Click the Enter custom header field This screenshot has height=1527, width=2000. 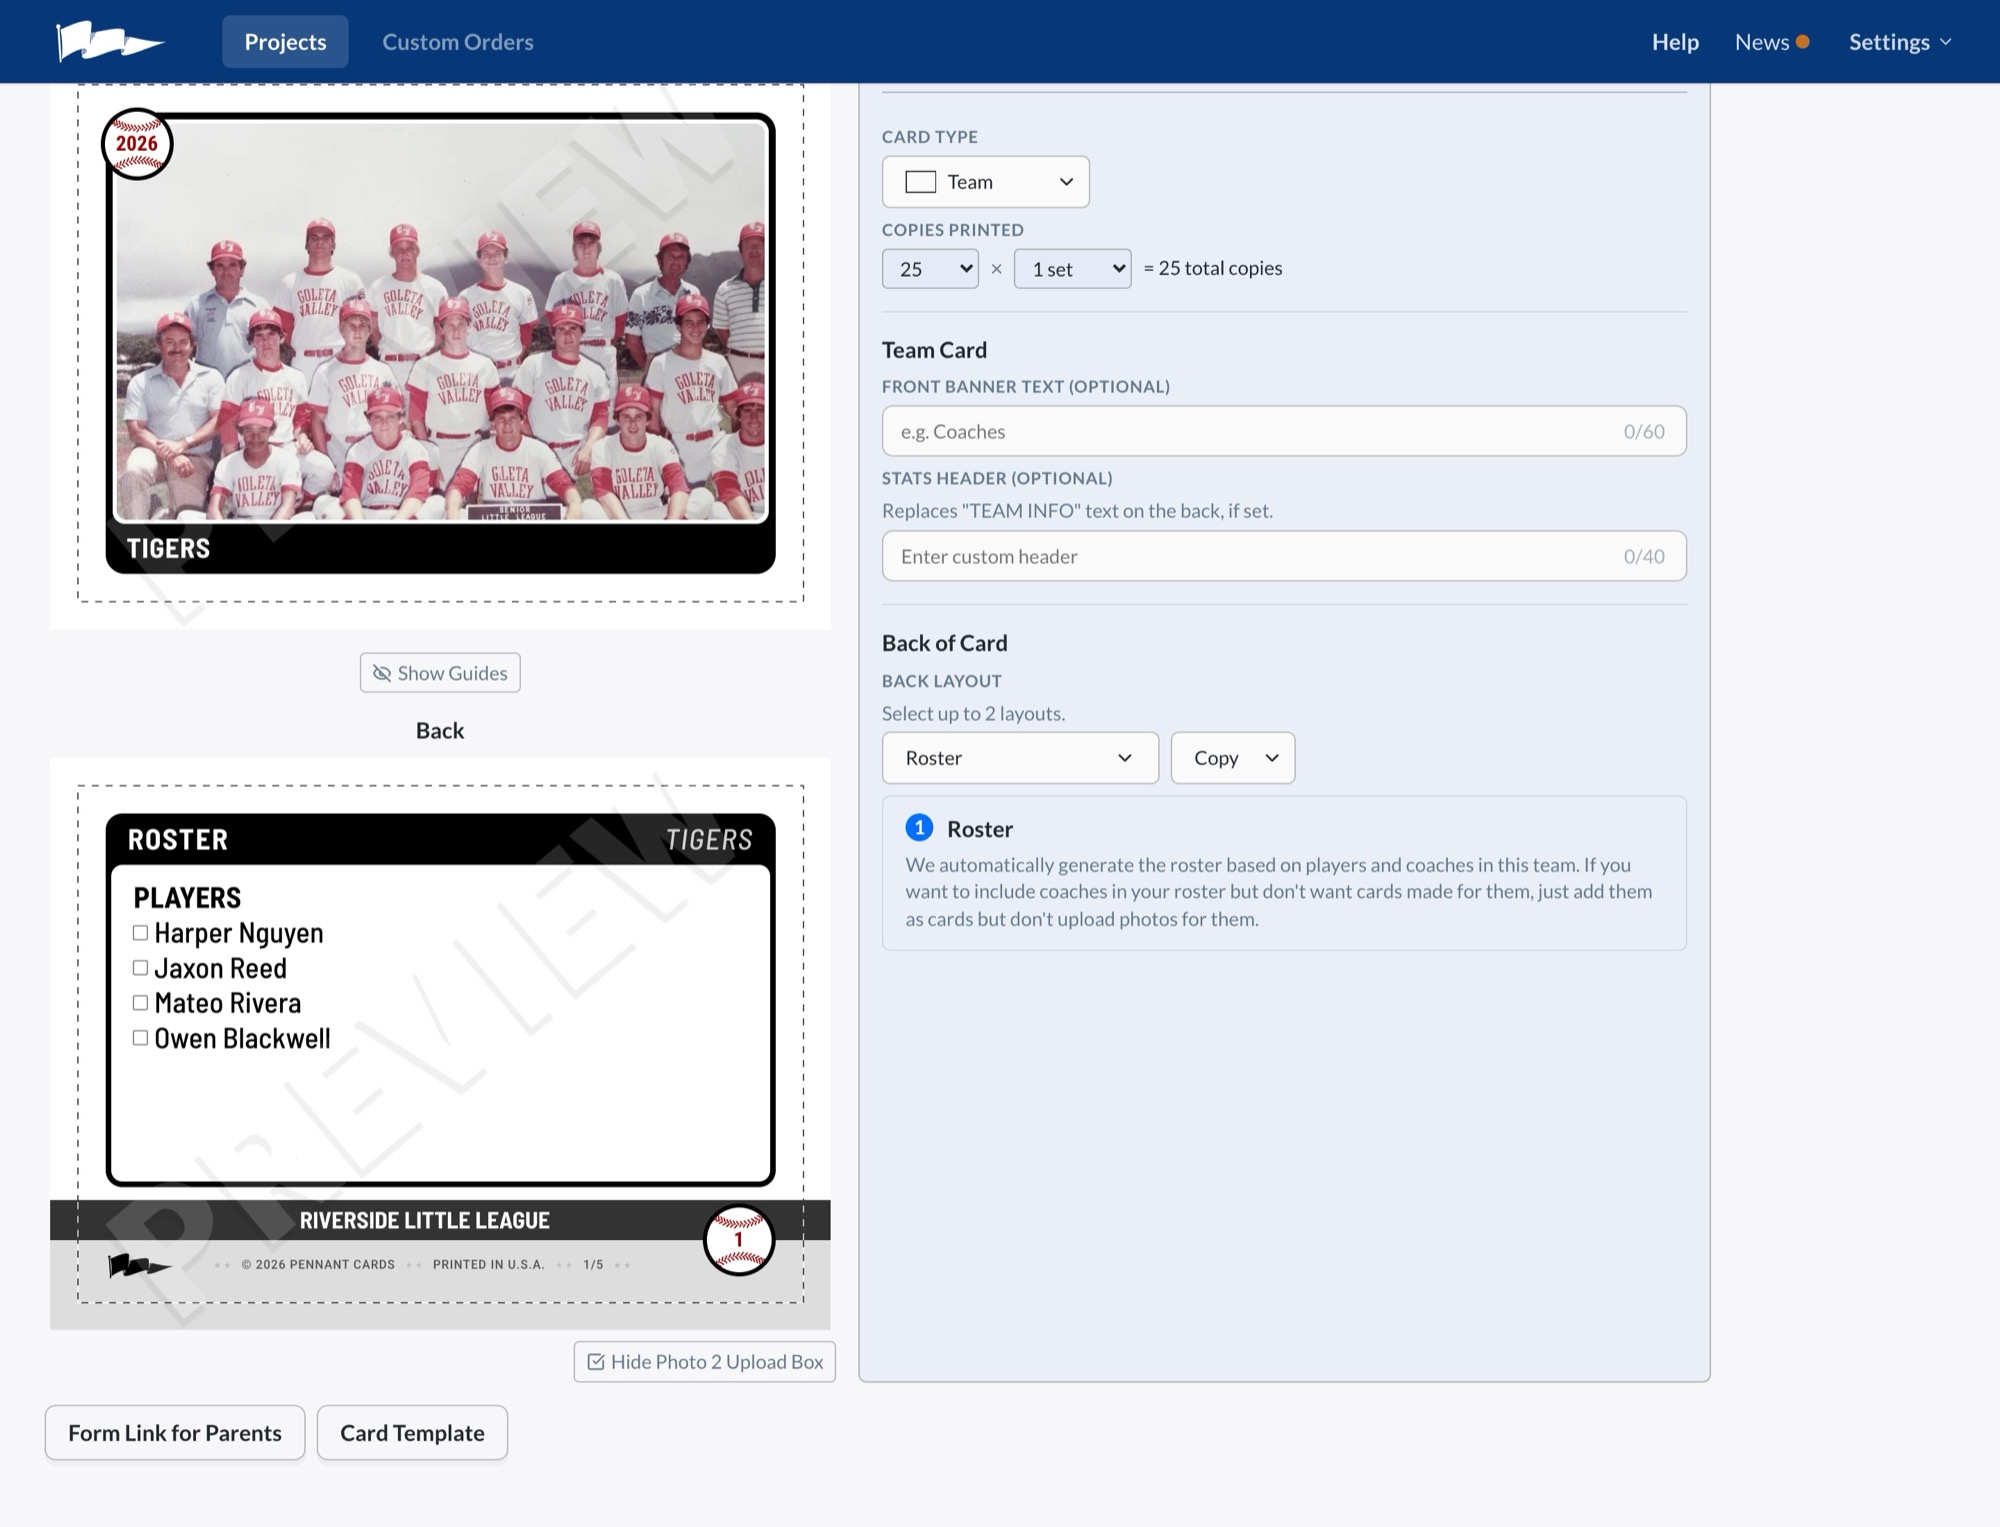[1284, 556]
